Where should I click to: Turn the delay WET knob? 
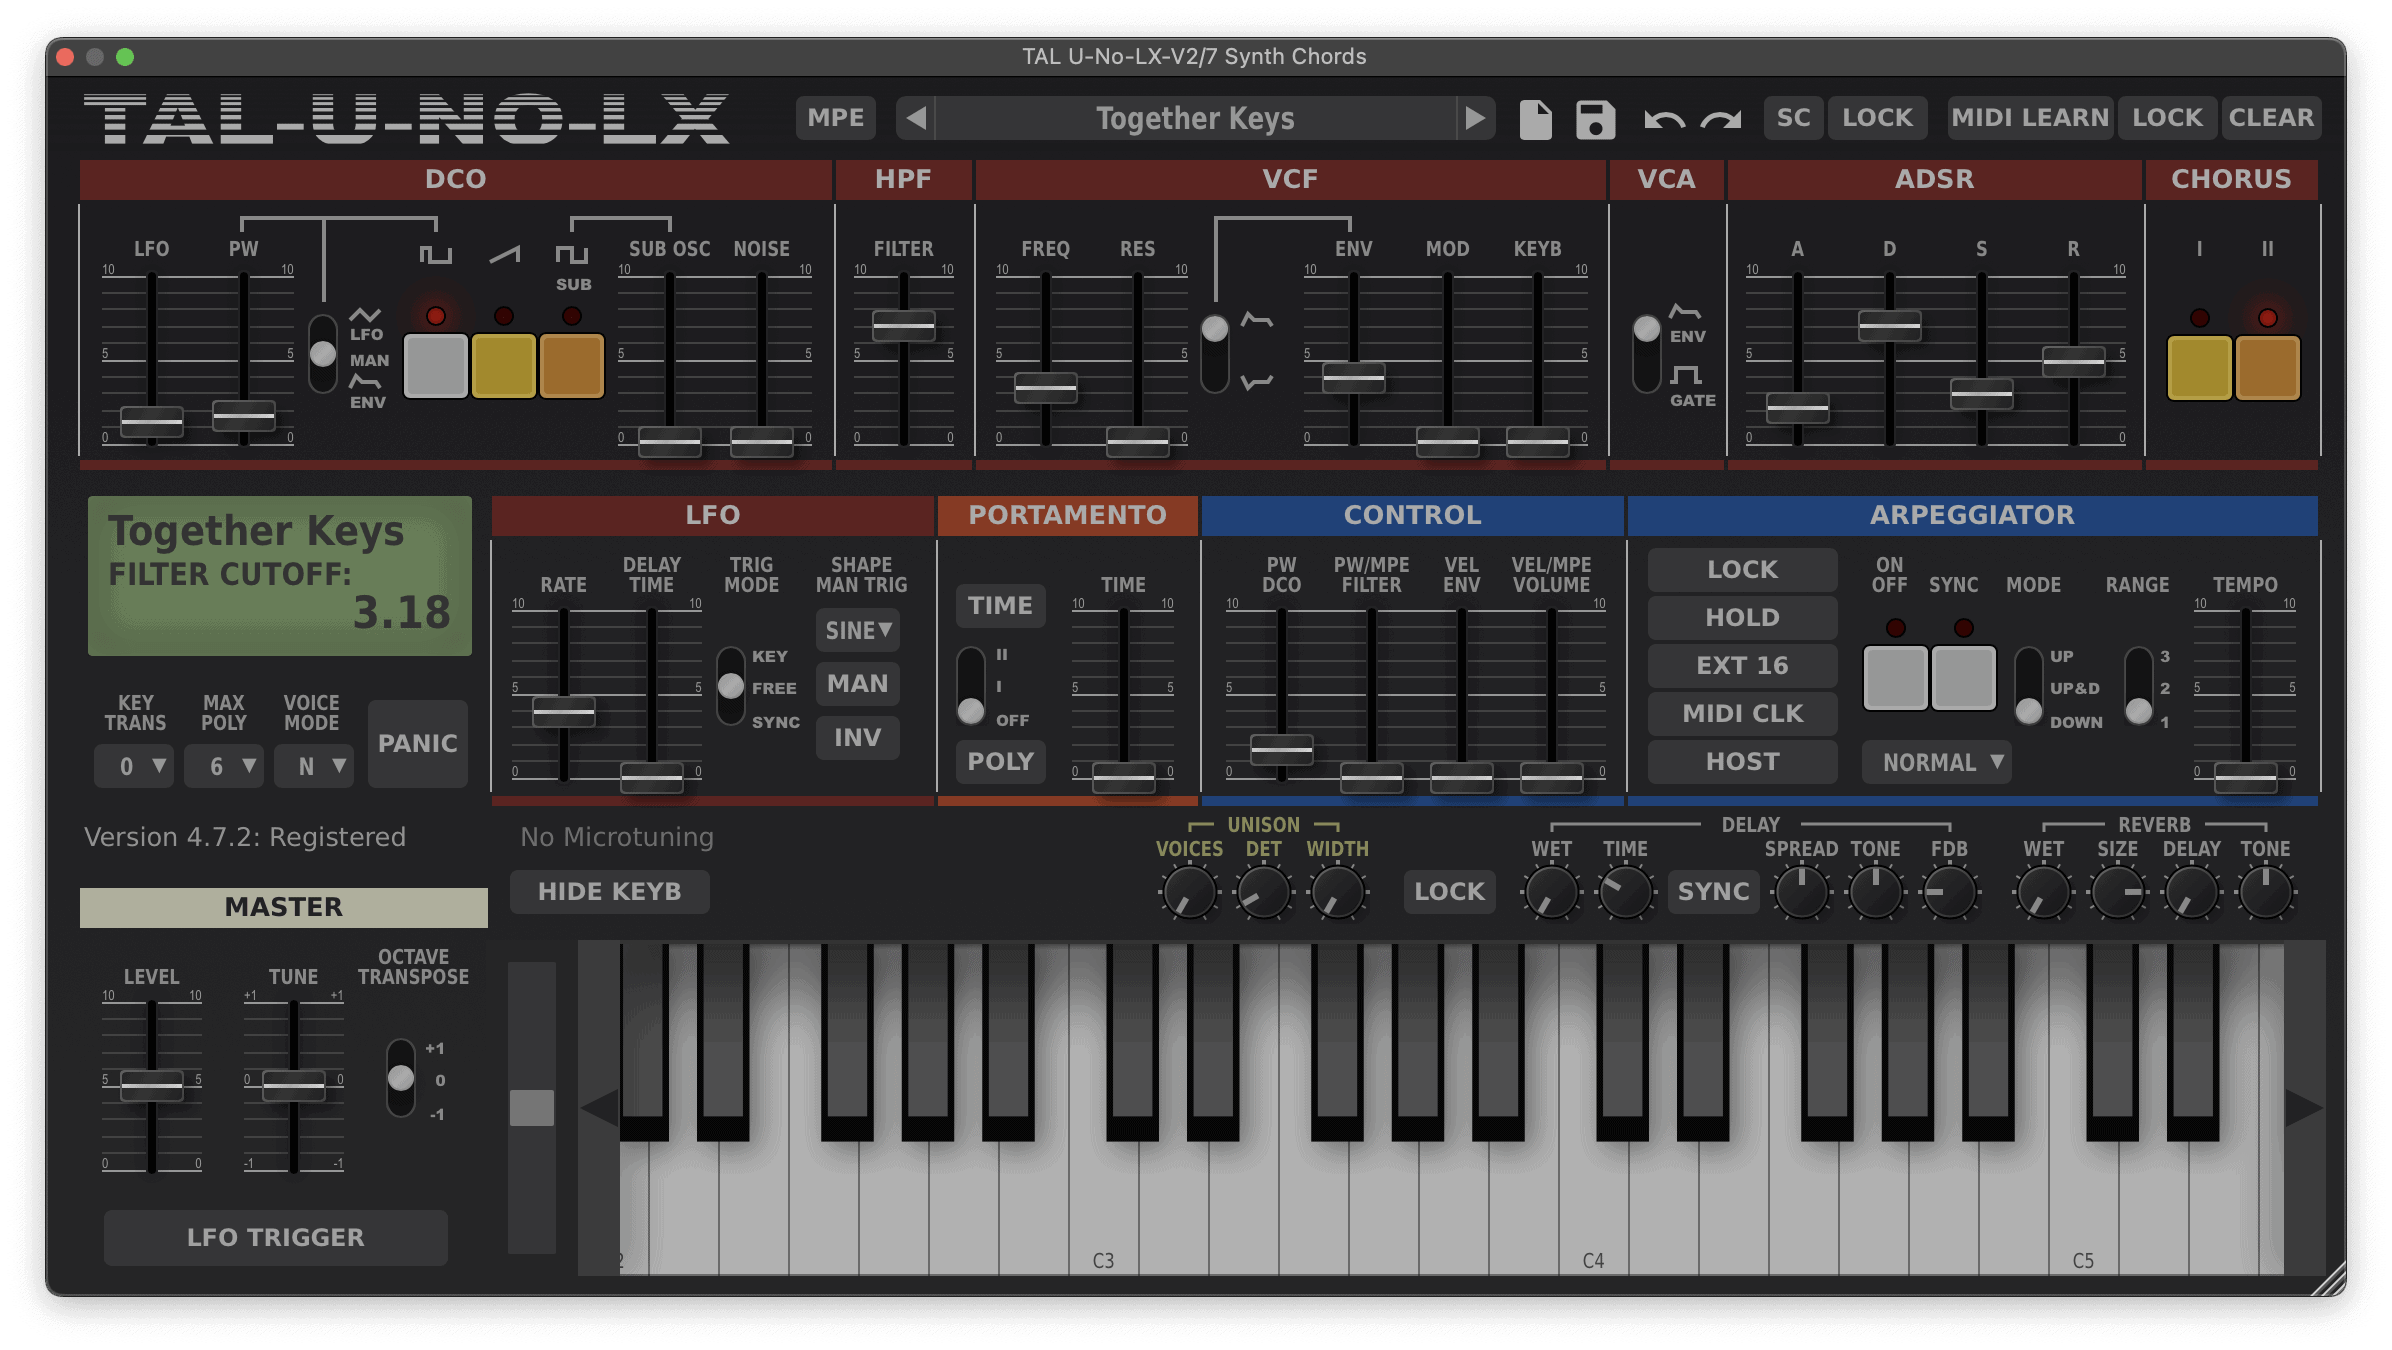tap(1550, 892)
